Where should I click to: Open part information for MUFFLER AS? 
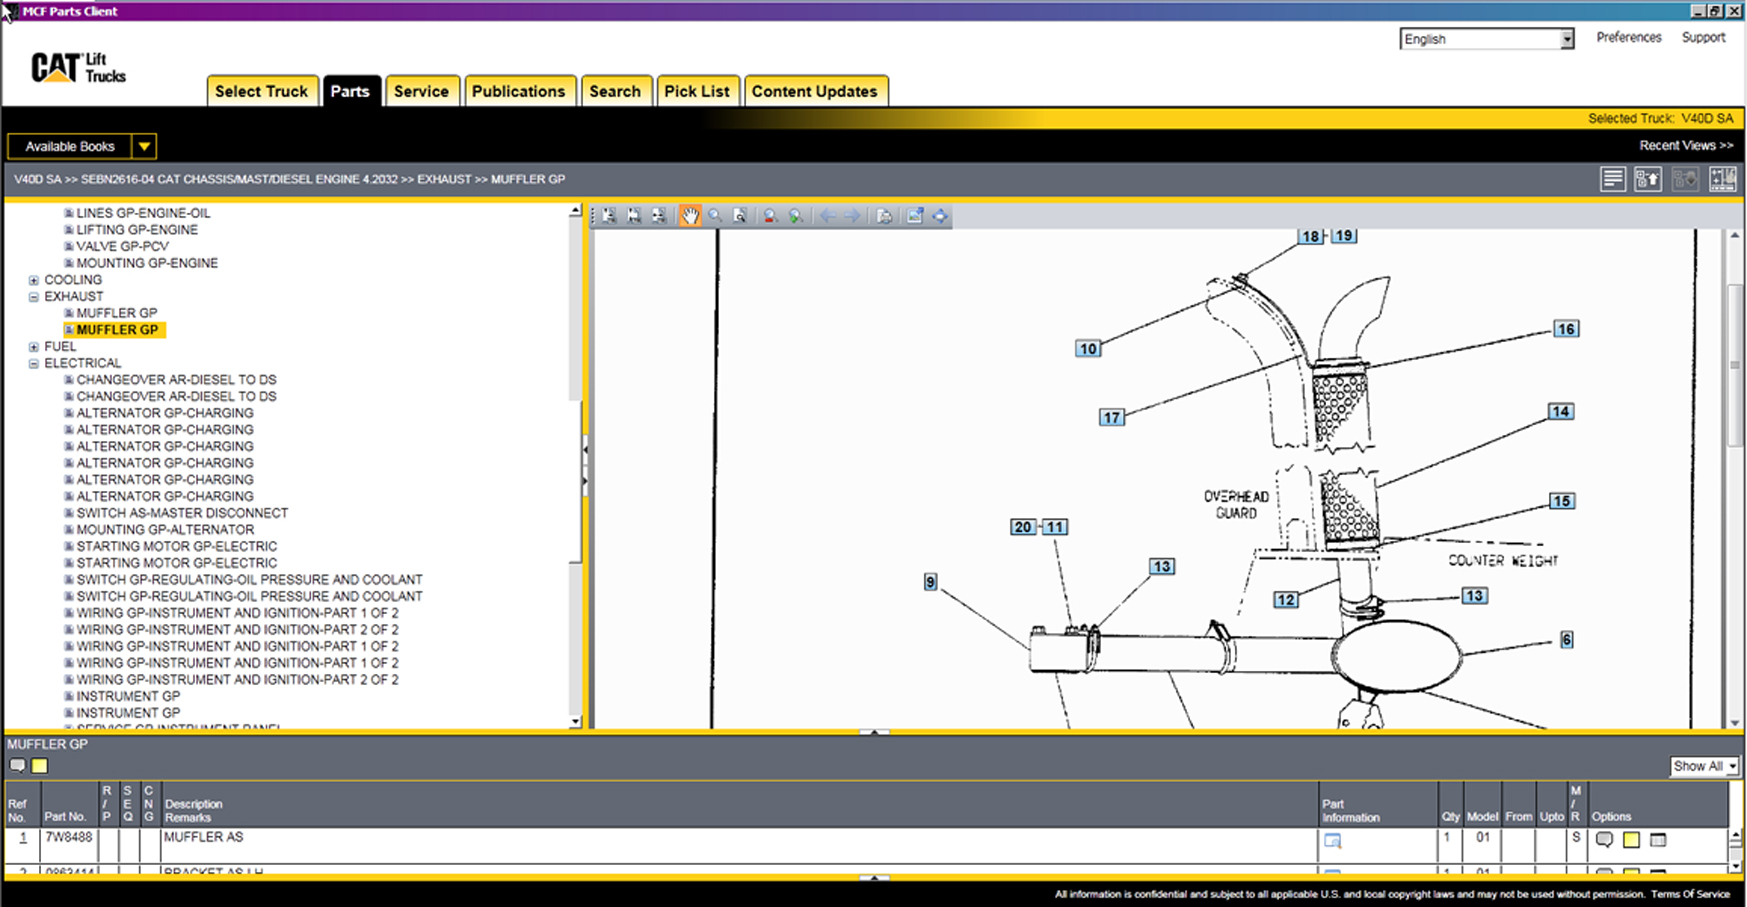tap(1332, 841)
